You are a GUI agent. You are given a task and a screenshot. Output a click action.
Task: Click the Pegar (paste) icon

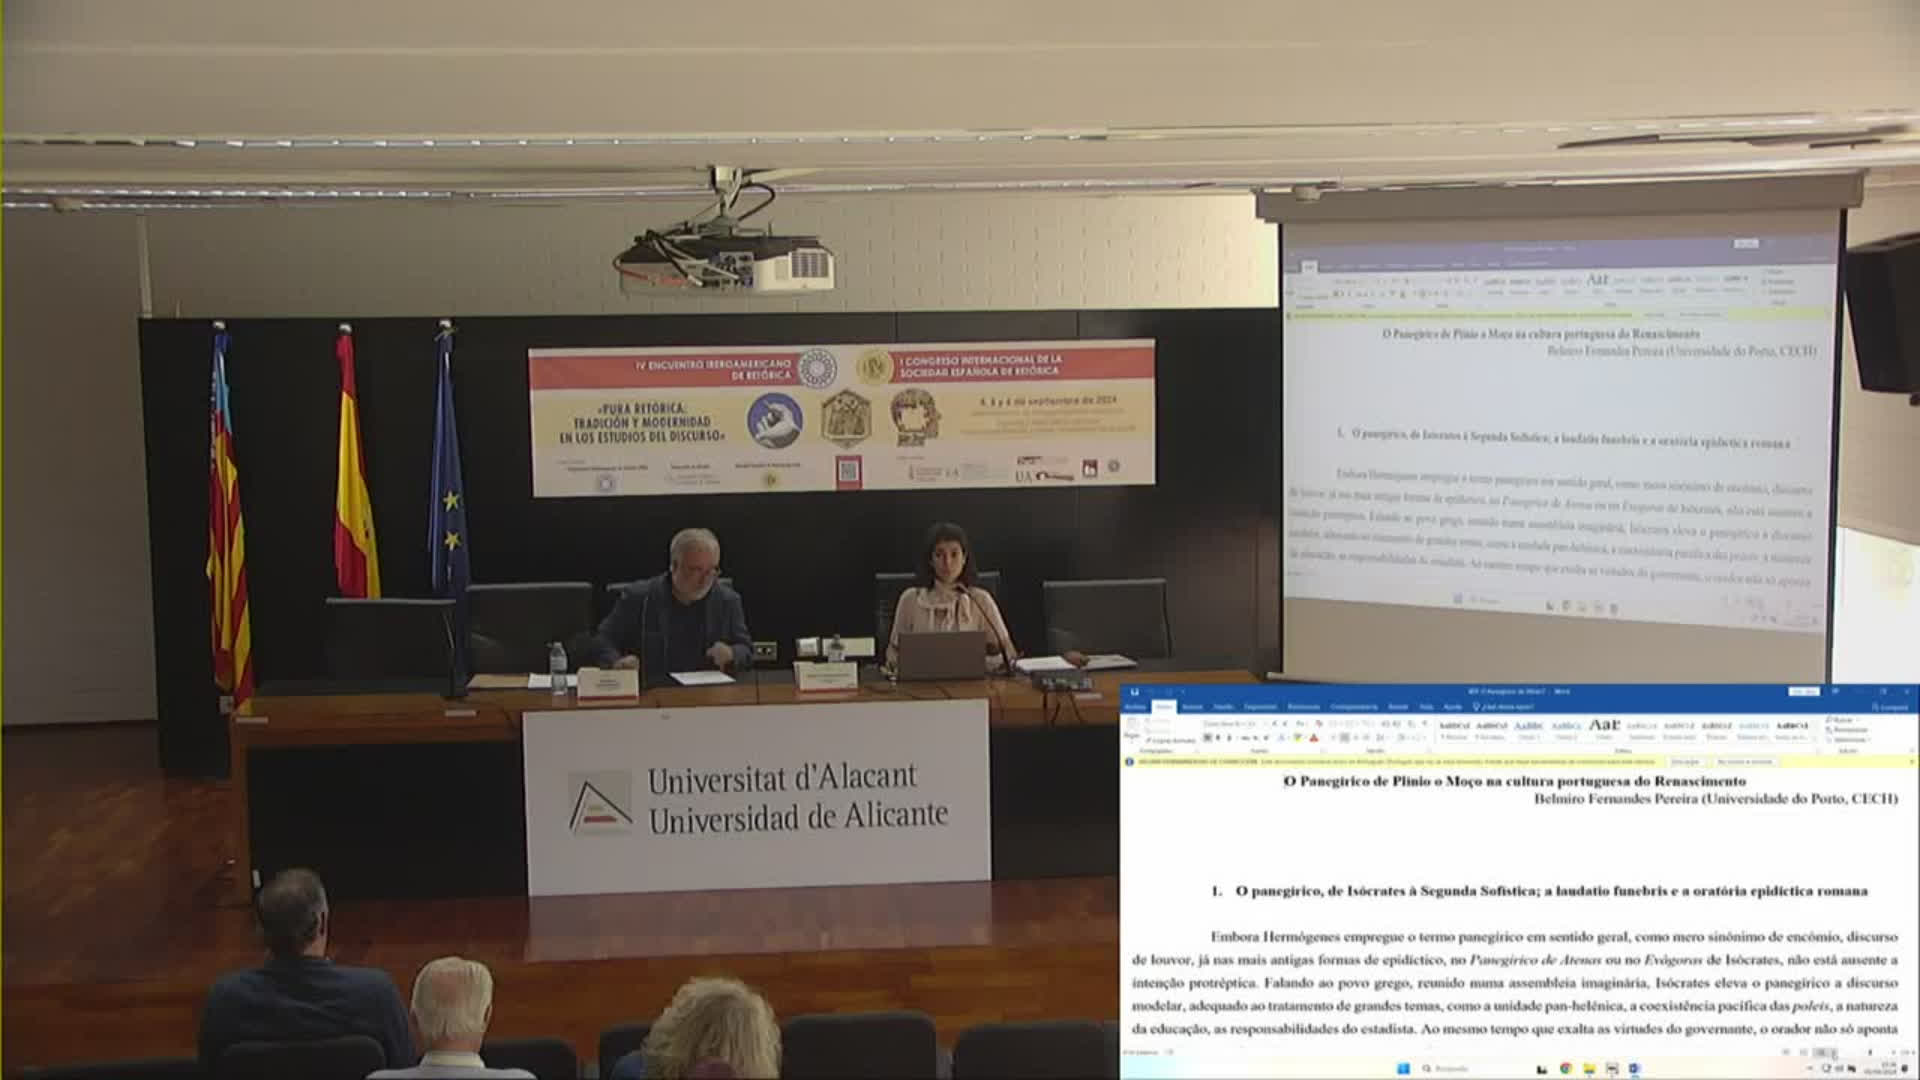1132,724
